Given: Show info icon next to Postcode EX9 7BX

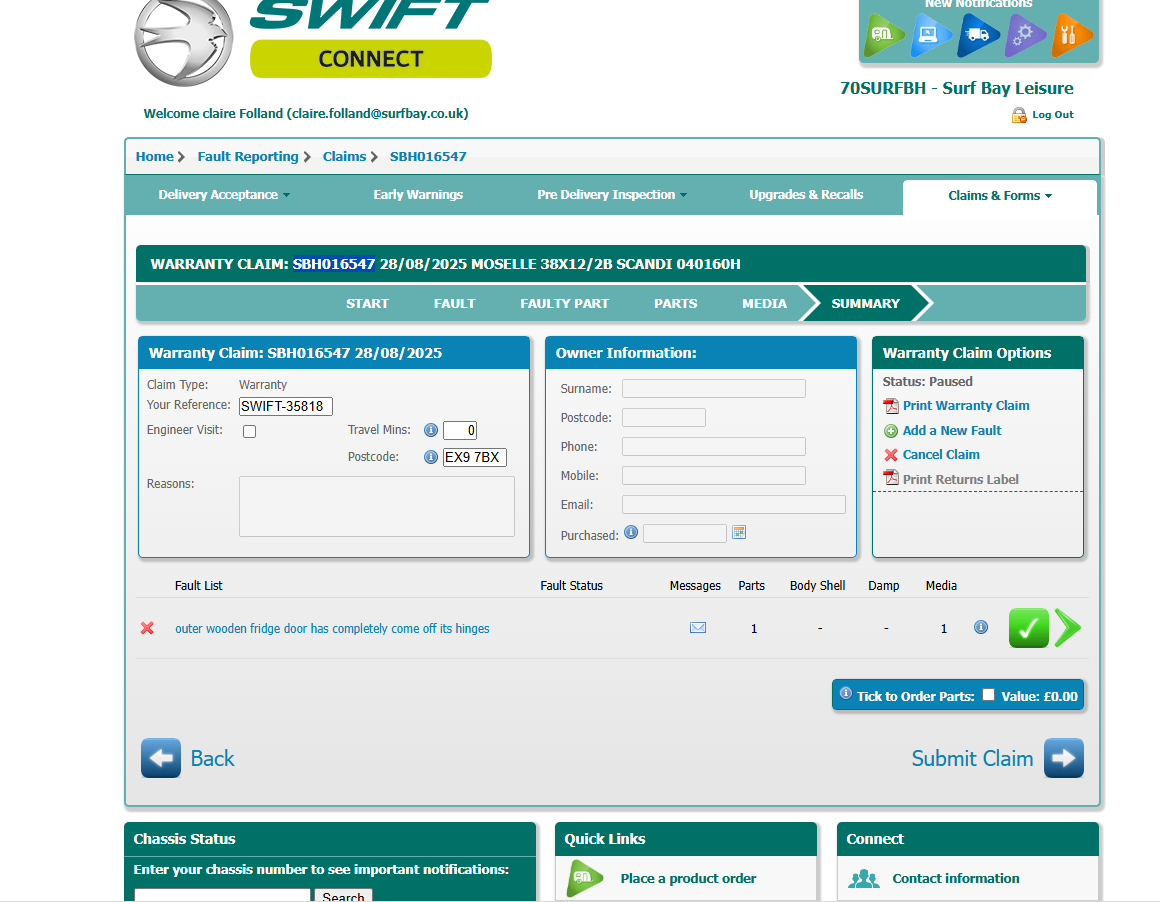Looking at the screenshot, I should (x=431, y=457).
